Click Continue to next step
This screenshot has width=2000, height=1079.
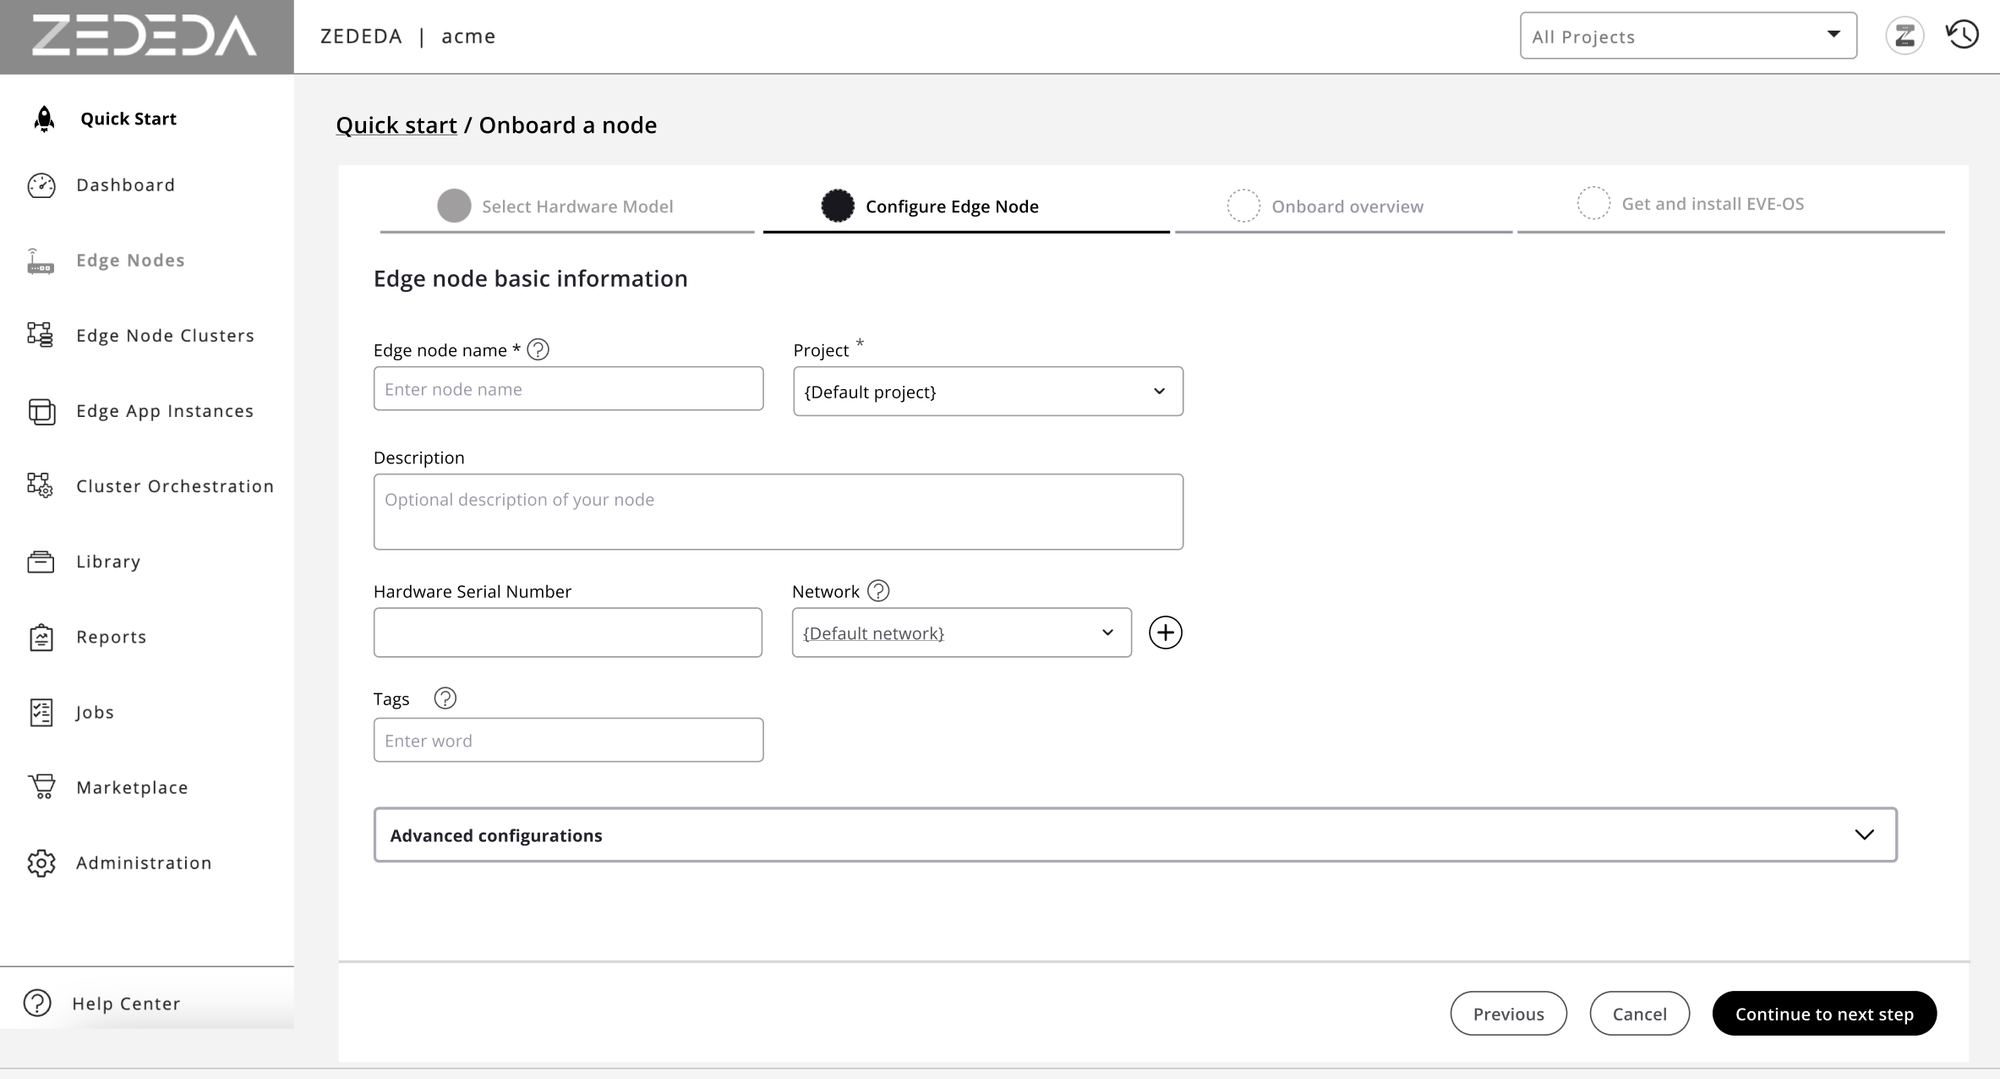coord(1824,1013)
